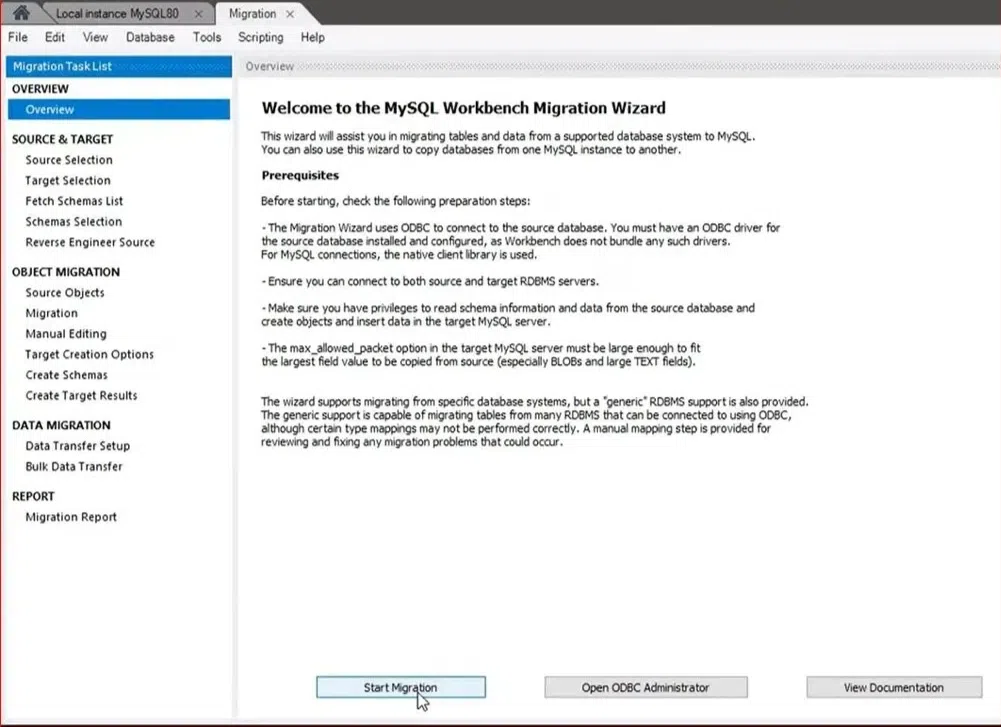Screen dimensions: 1001x727
Task: Close the Local instance MySQL80 tab
Action: tap(199, 13)
